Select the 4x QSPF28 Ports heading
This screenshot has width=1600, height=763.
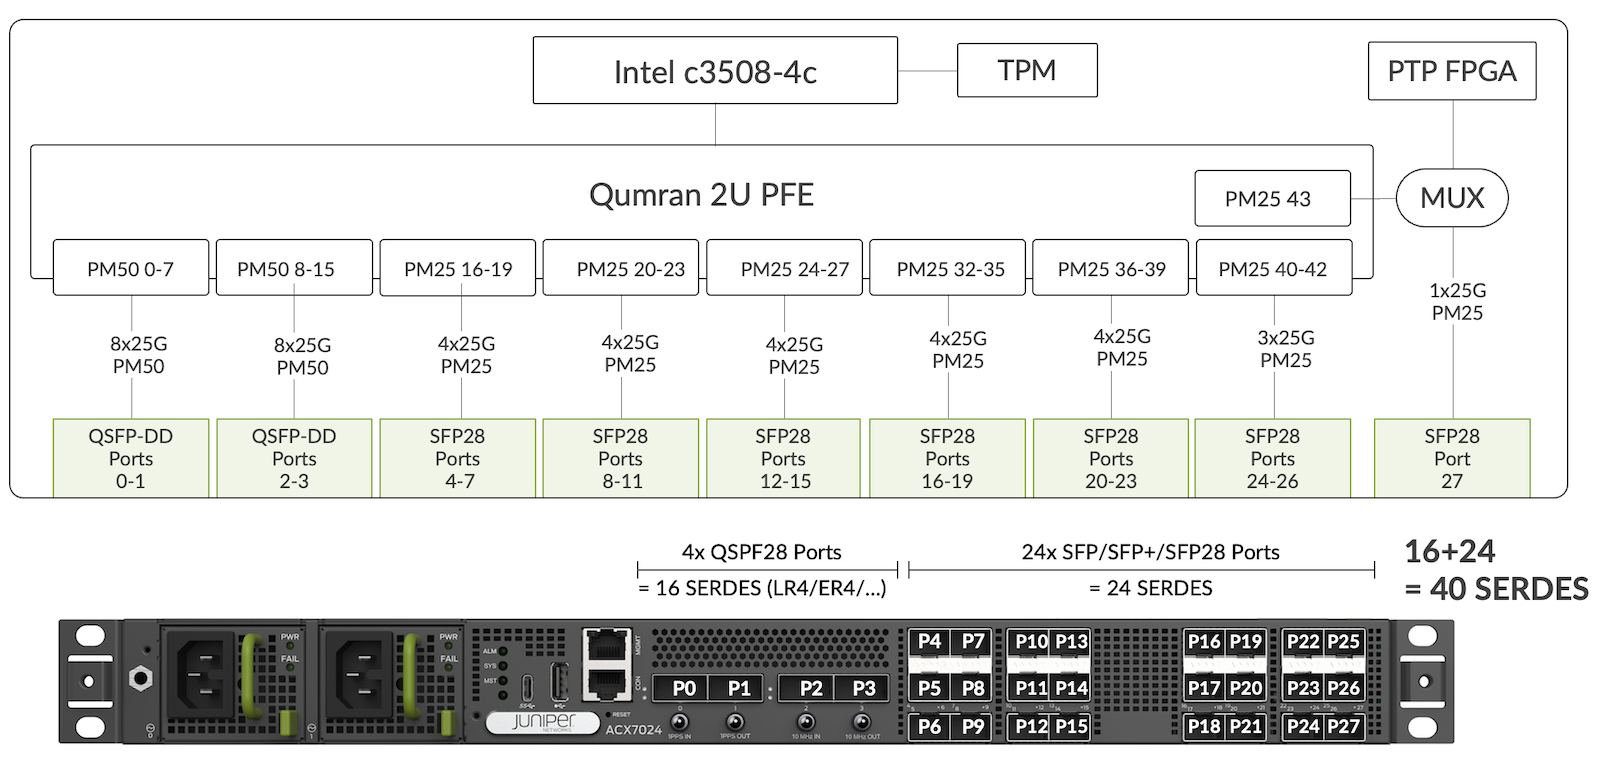(x=762, y=552)
